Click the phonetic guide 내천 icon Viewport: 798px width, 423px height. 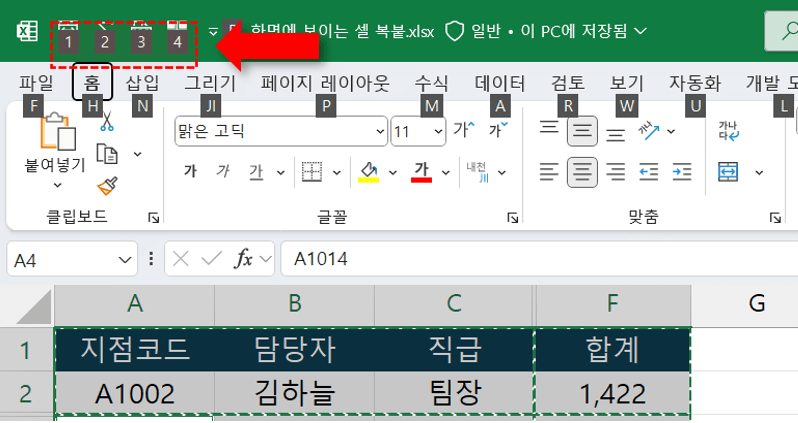[477, 172]
